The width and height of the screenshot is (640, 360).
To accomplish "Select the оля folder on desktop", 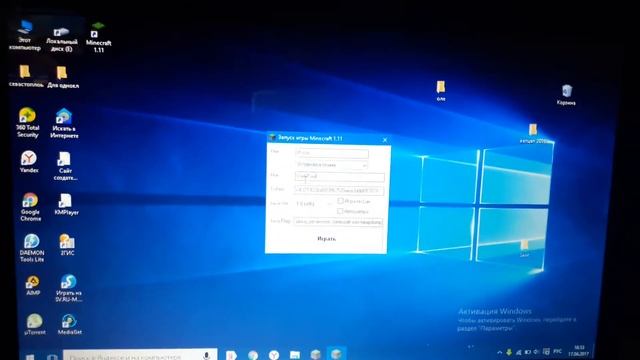I will (x=441, y=90).
